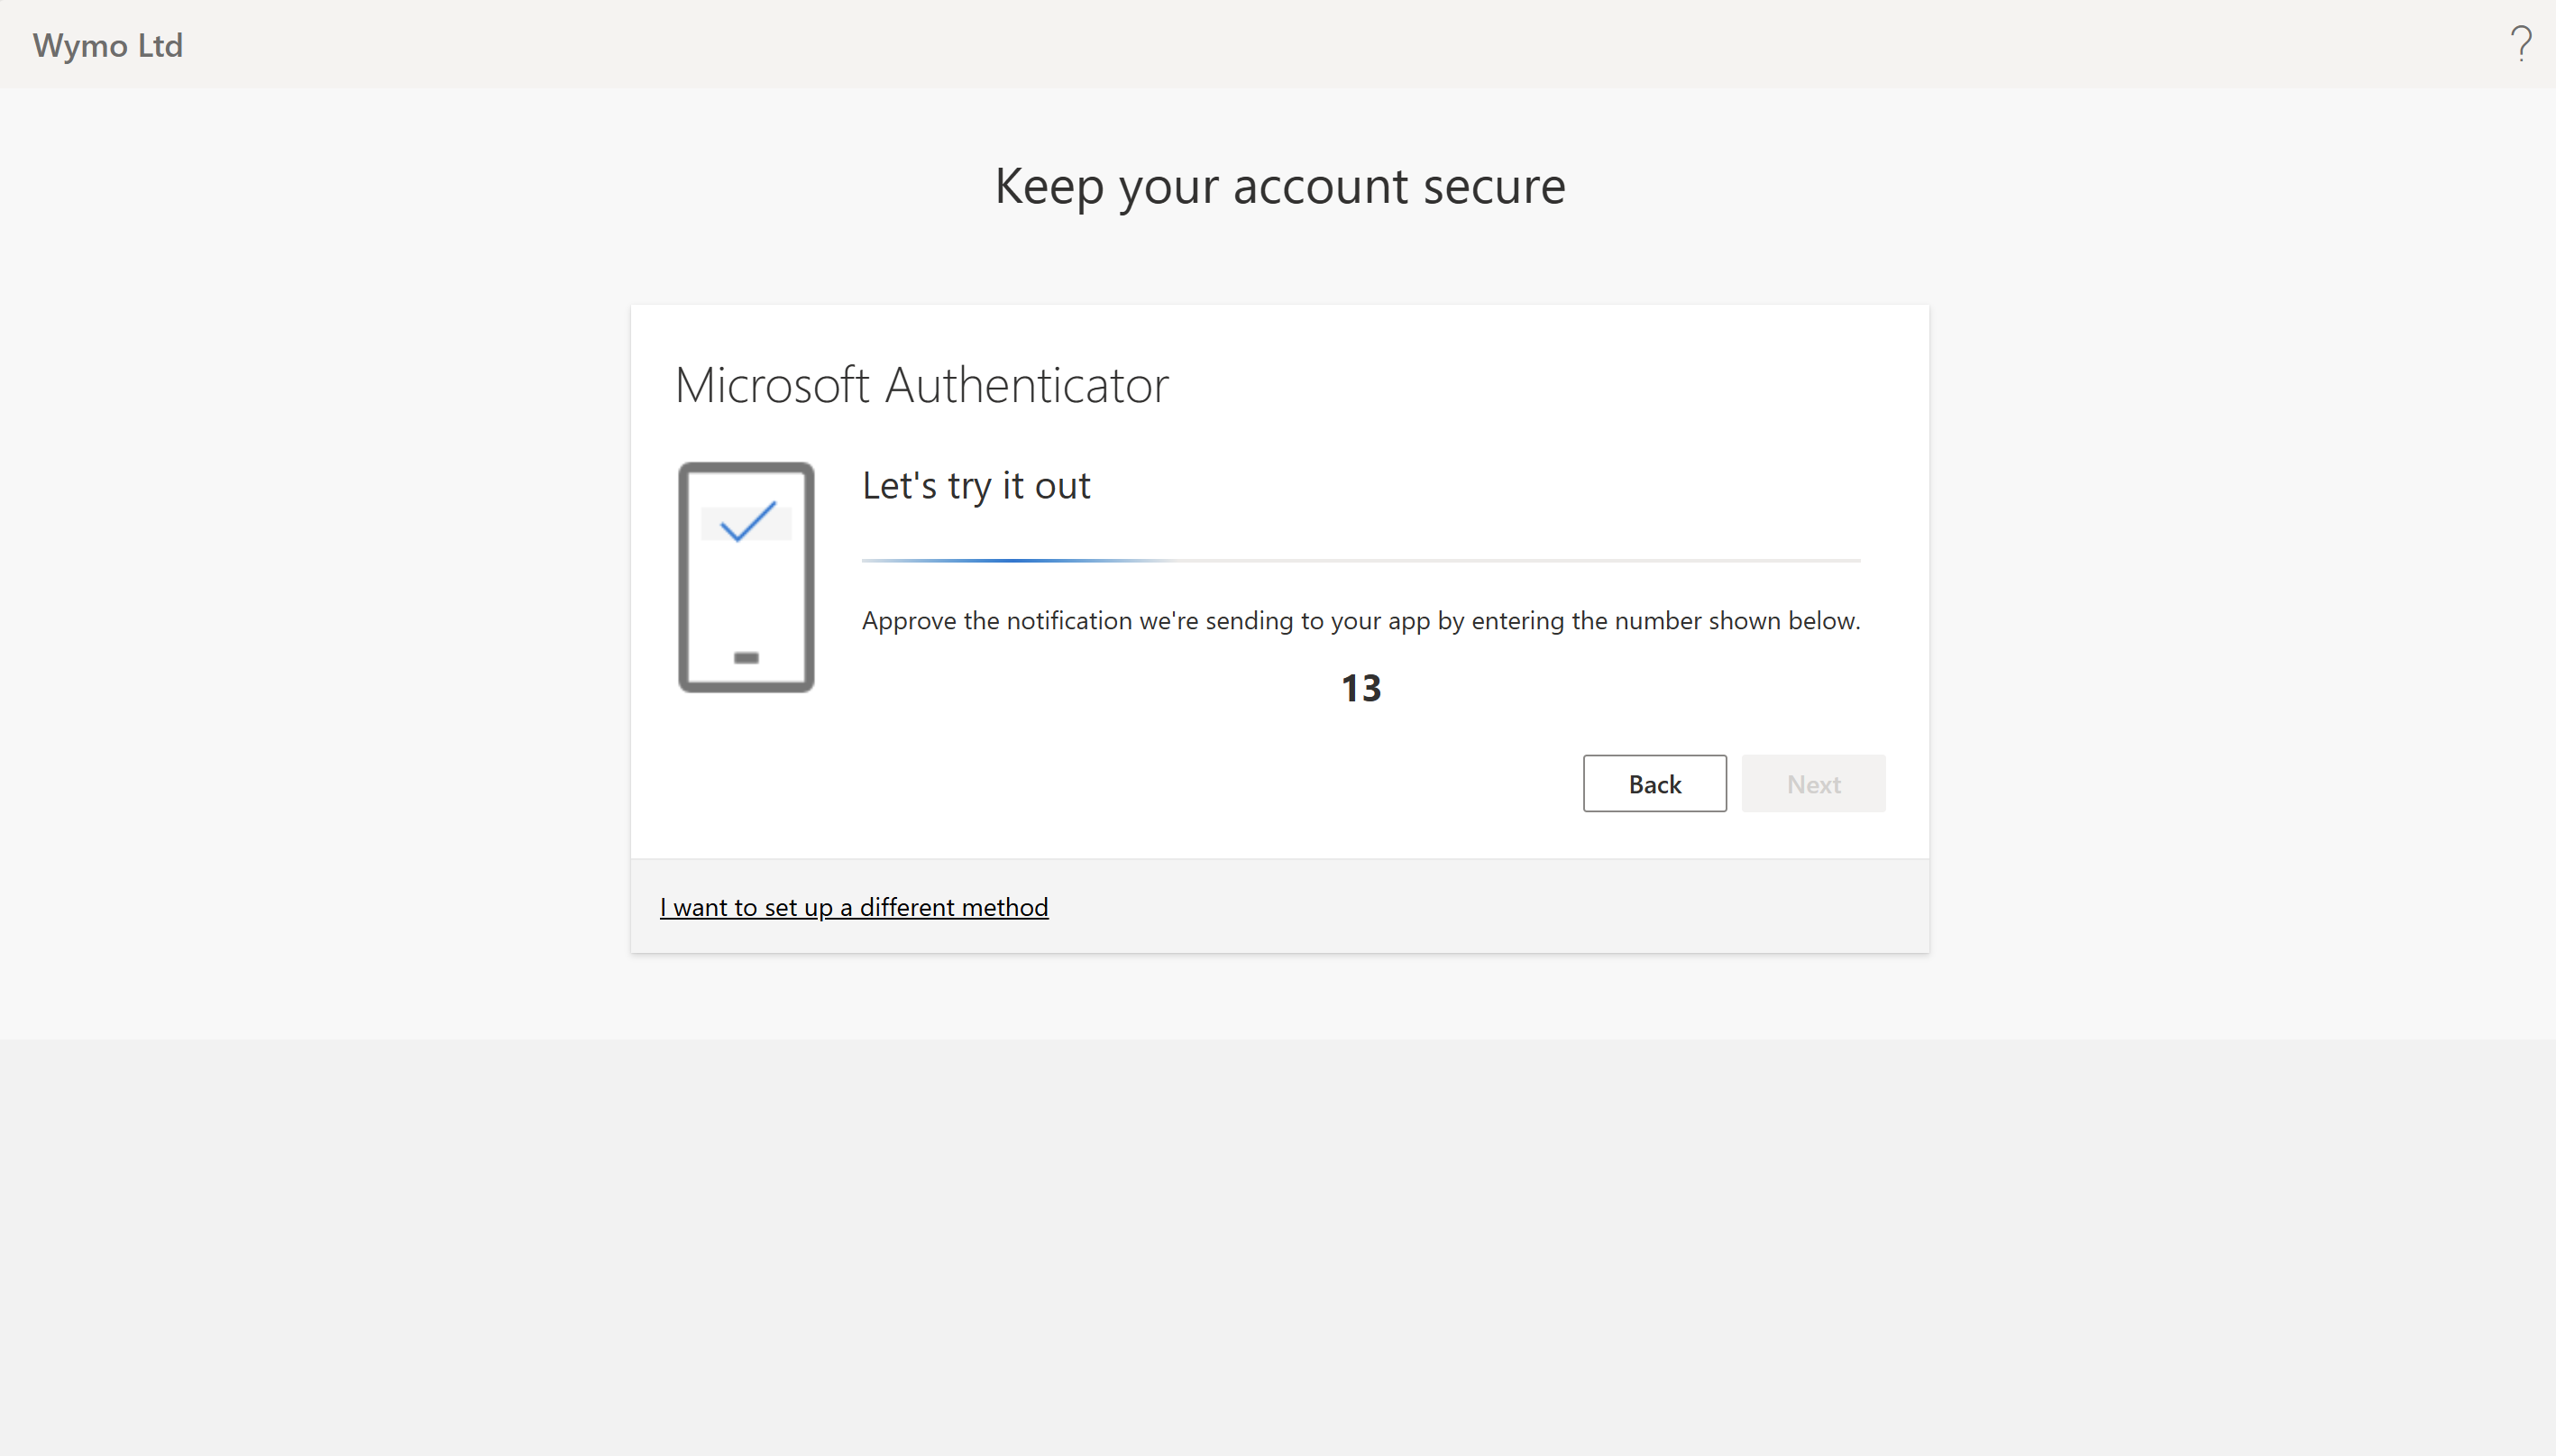This screenshot has width=2556, height=1456.
Task: Open the help question mark icon
Action: point(2520,44)
